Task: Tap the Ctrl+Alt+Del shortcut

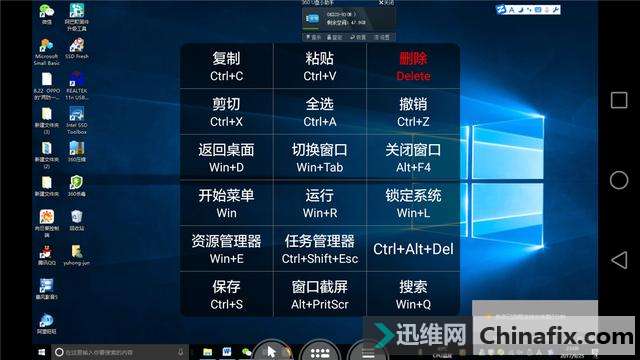Action: (x=413, y=249)
